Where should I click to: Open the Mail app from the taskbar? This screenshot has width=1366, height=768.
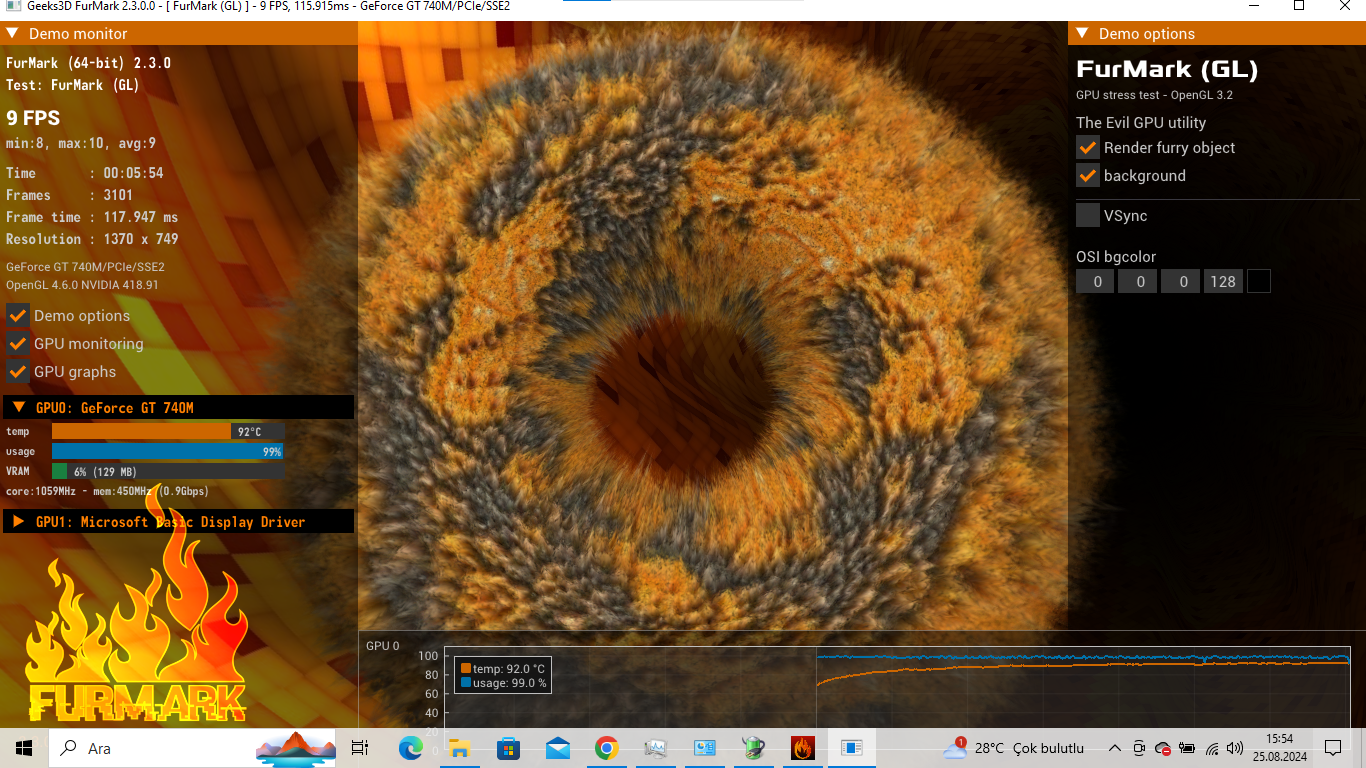558,748
